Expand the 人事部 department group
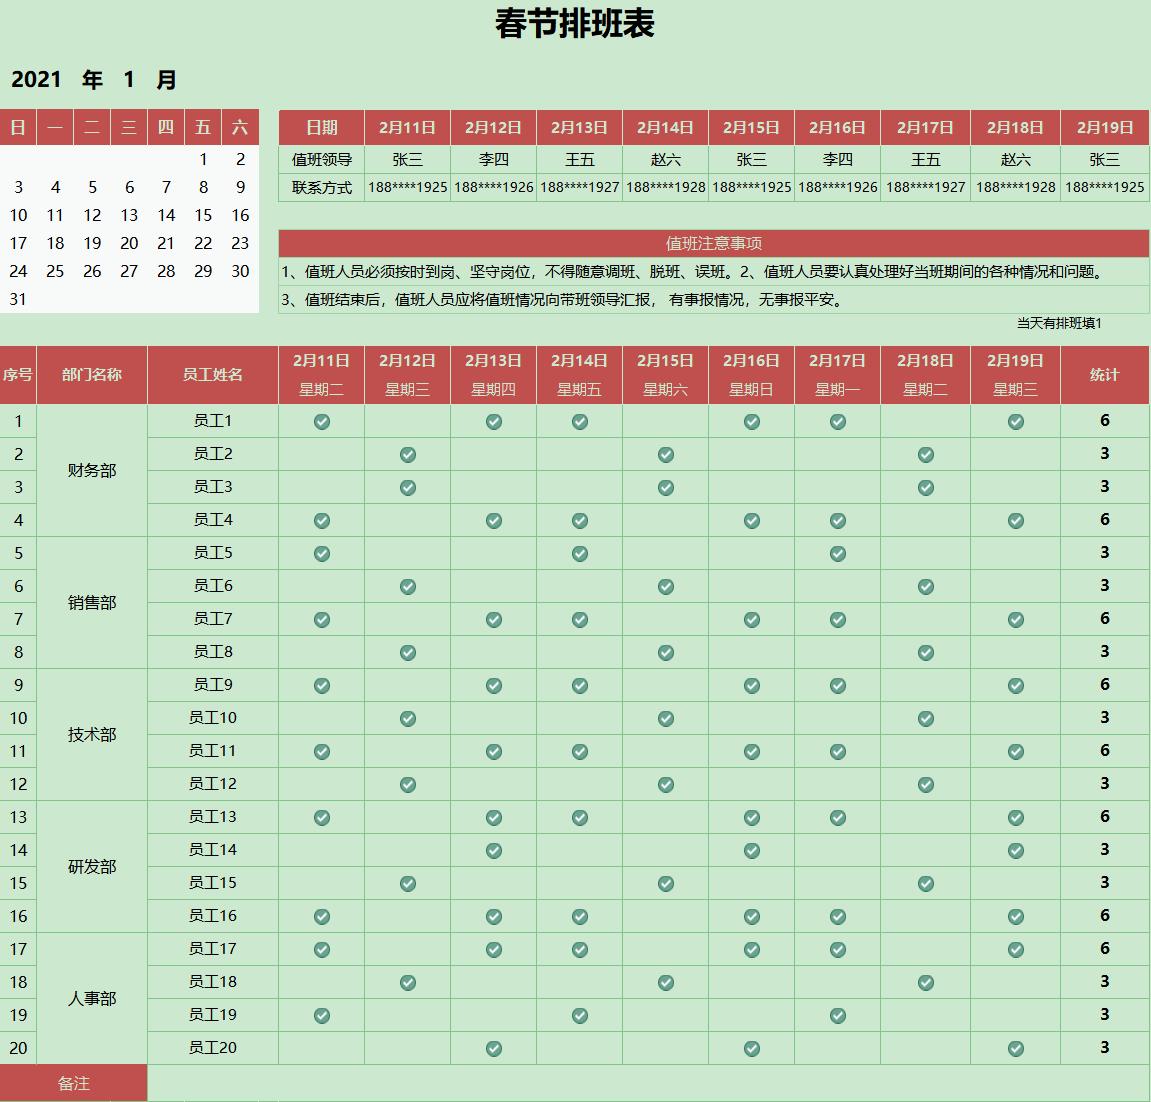 click(91, 998)
